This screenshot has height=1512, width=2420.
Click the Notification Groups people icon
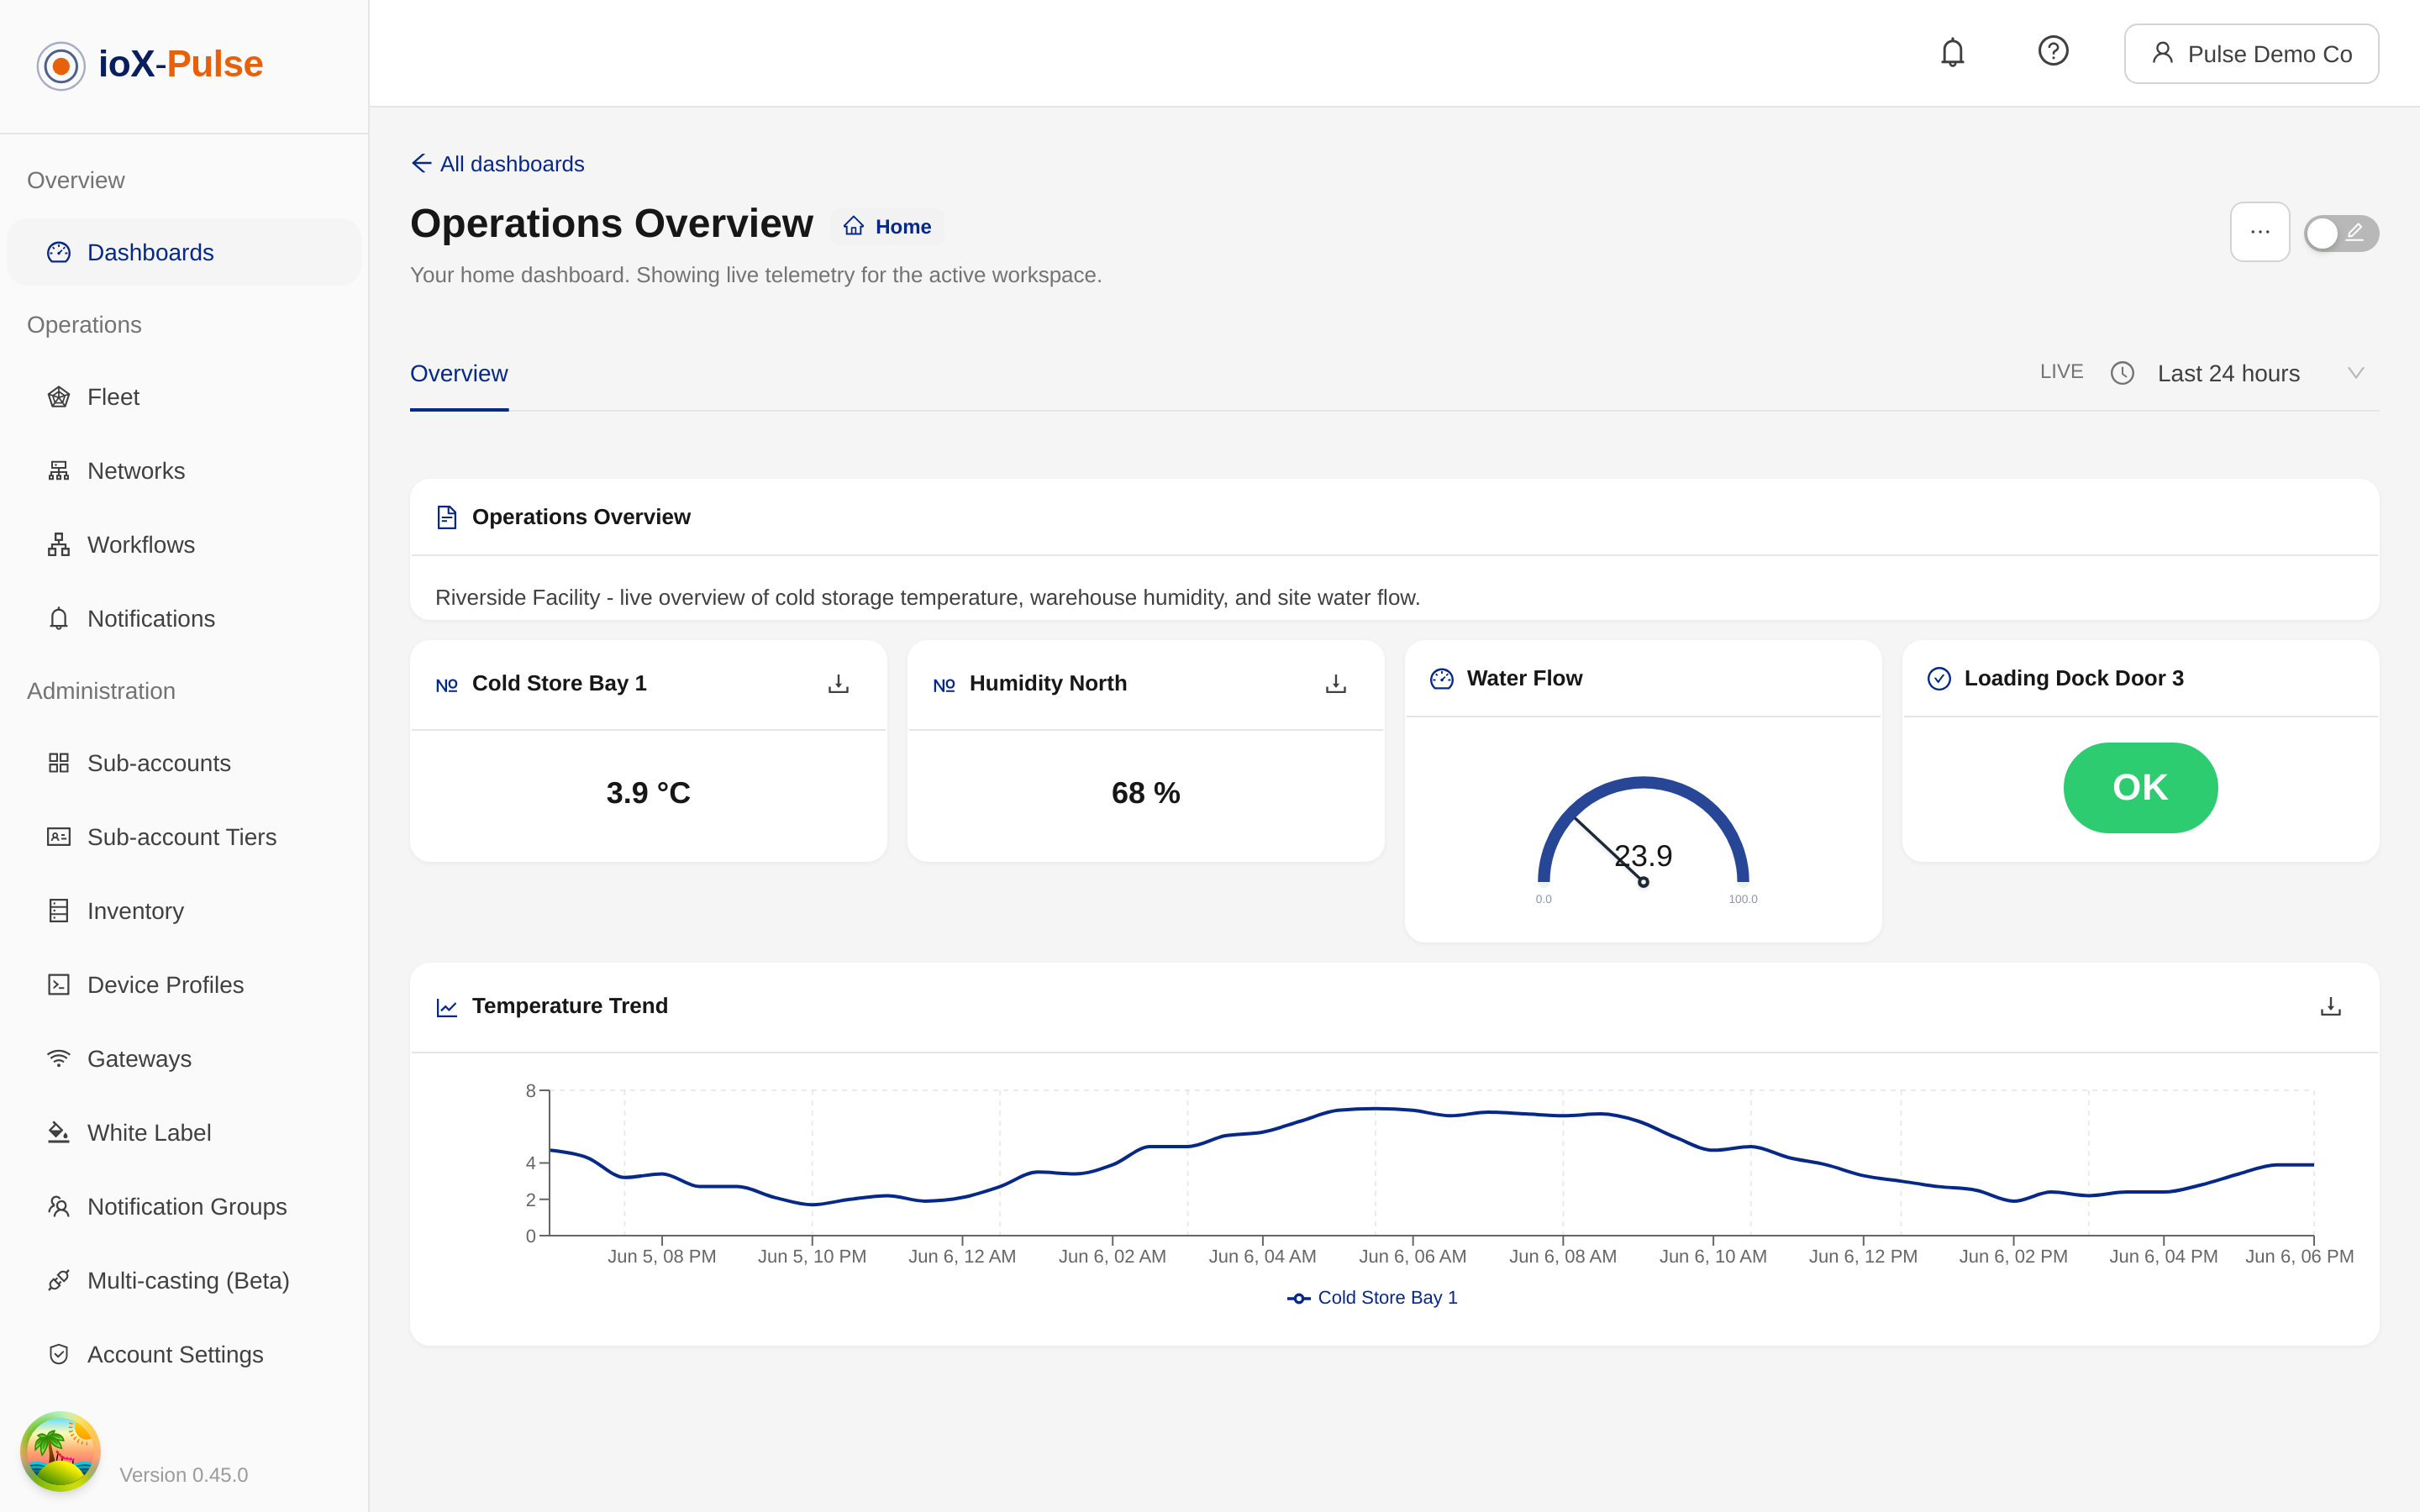(x=59, y=1207)
